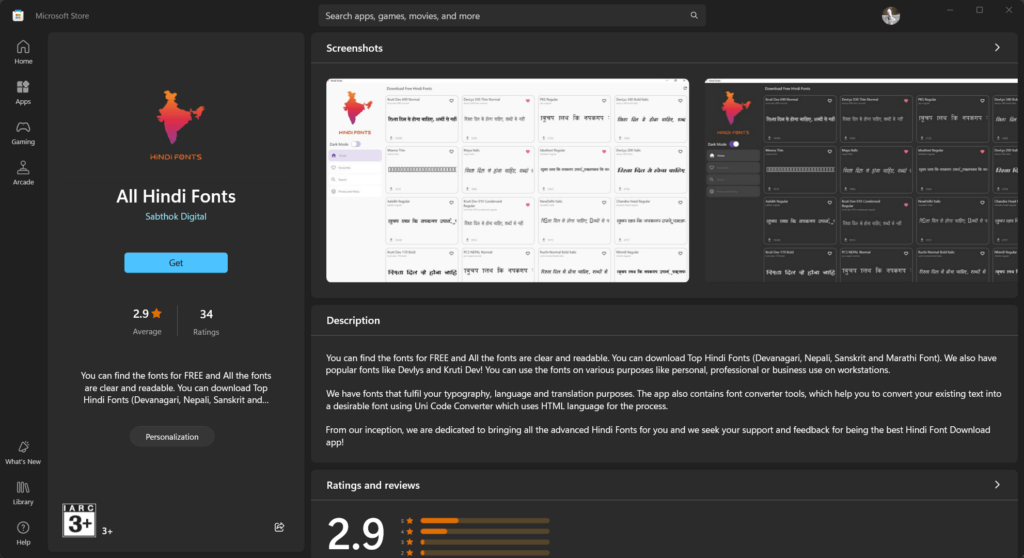Click the share icon
This screenshot has width=1024, height=558.
click(x=280, y=527)
